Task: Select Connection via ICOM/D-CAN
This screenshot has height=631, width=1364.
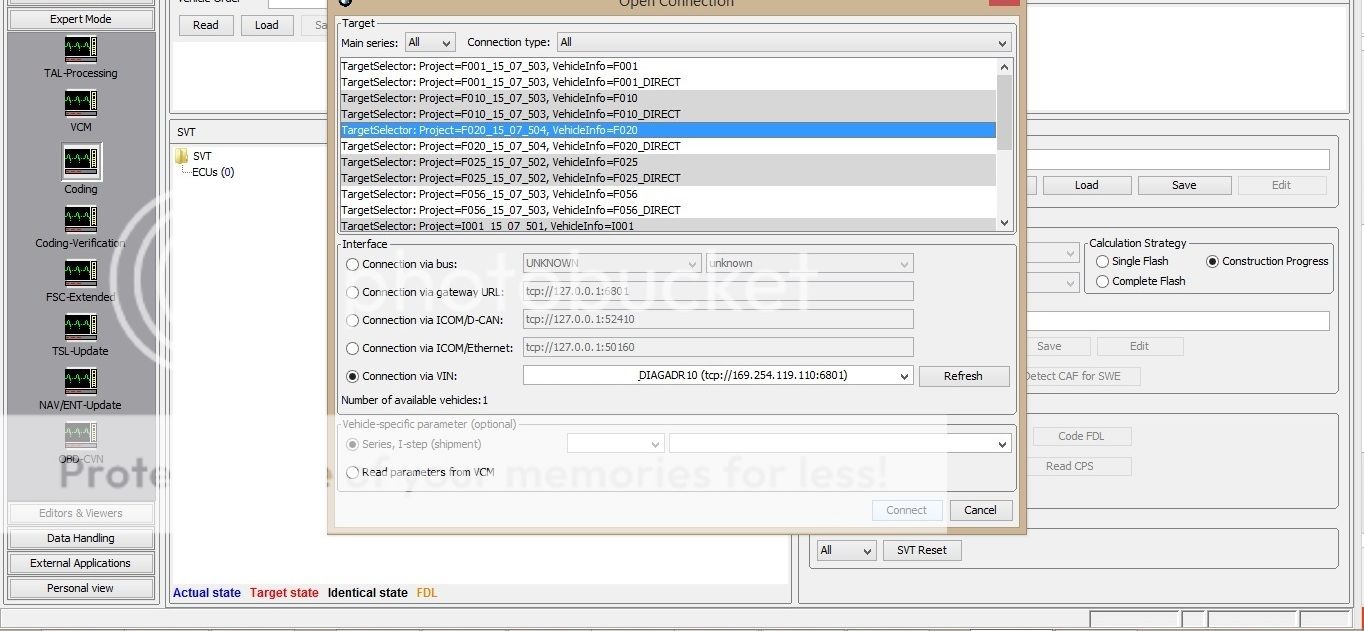Action: 352,319
